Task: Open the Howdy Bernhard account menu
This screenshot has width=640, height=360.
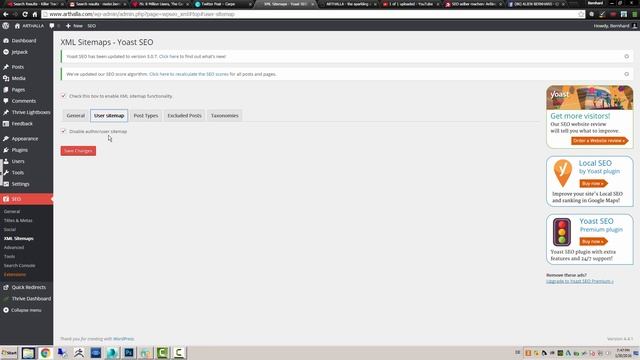Action: tap(615, 26)
